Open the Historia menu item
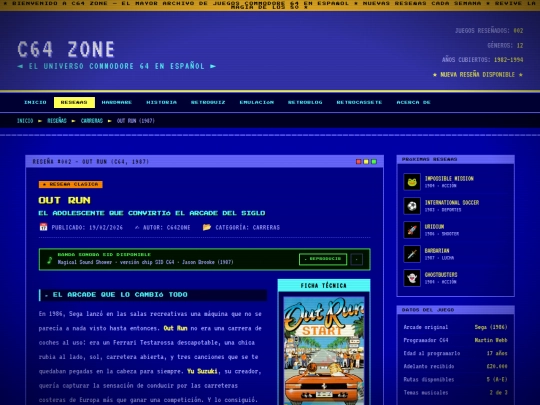Image resolution: width=540 pixels, height=405 pixels. (162, 102)
